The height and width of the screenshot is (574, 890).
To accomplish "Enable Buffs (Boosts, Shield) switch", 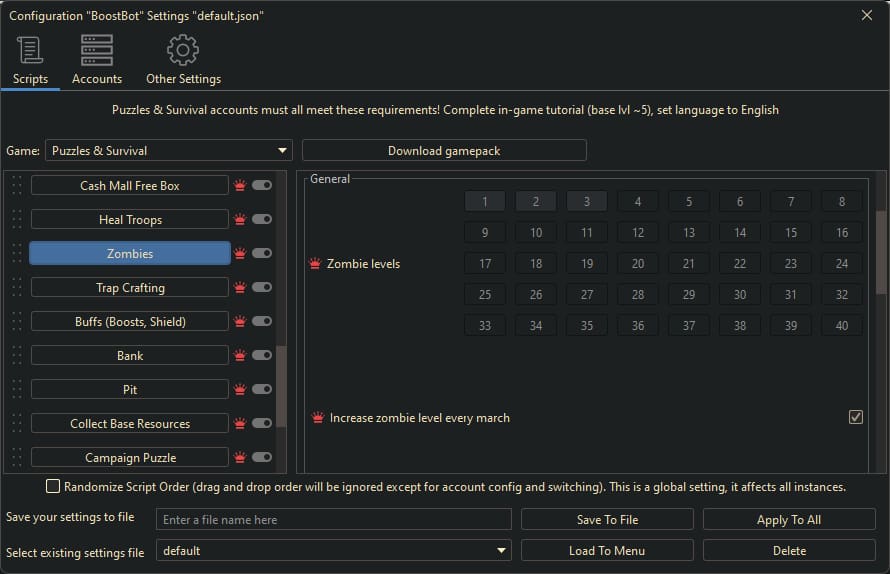I will (x=262, y=321).
